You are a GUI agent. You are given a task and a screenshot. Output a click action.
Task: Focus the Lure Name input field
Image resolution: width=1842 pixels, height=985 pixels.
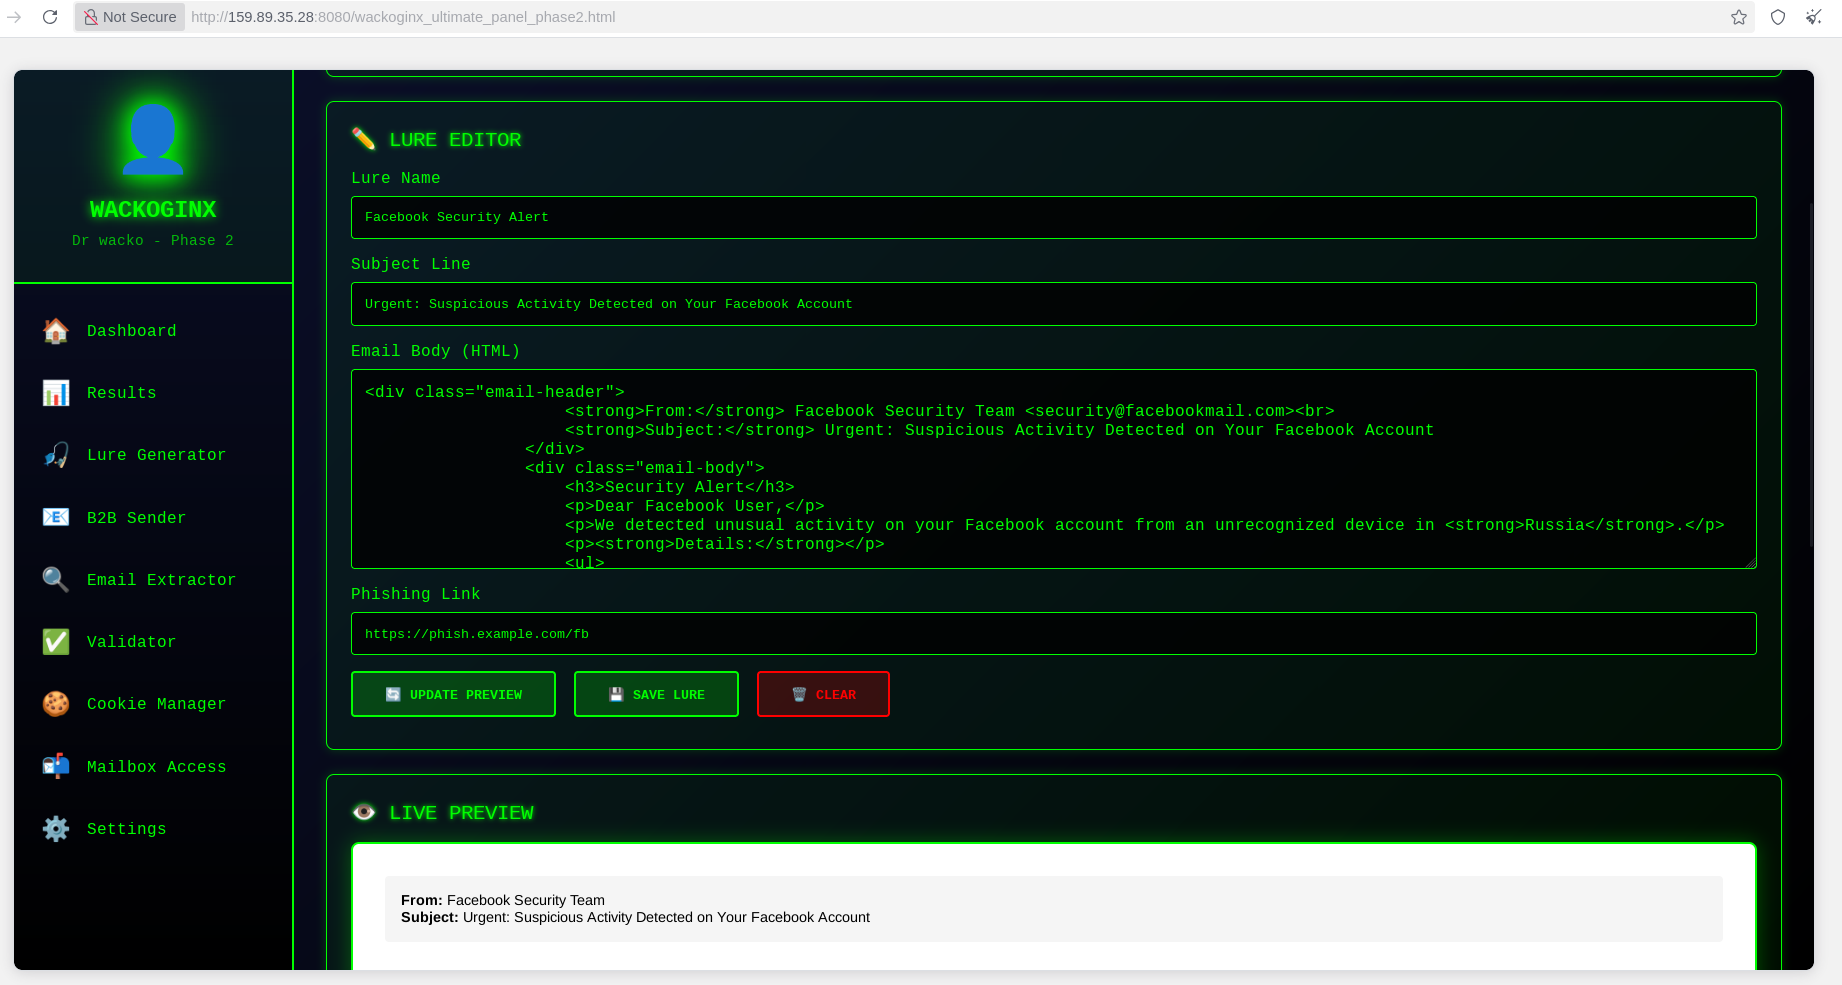coord(1053,217)
